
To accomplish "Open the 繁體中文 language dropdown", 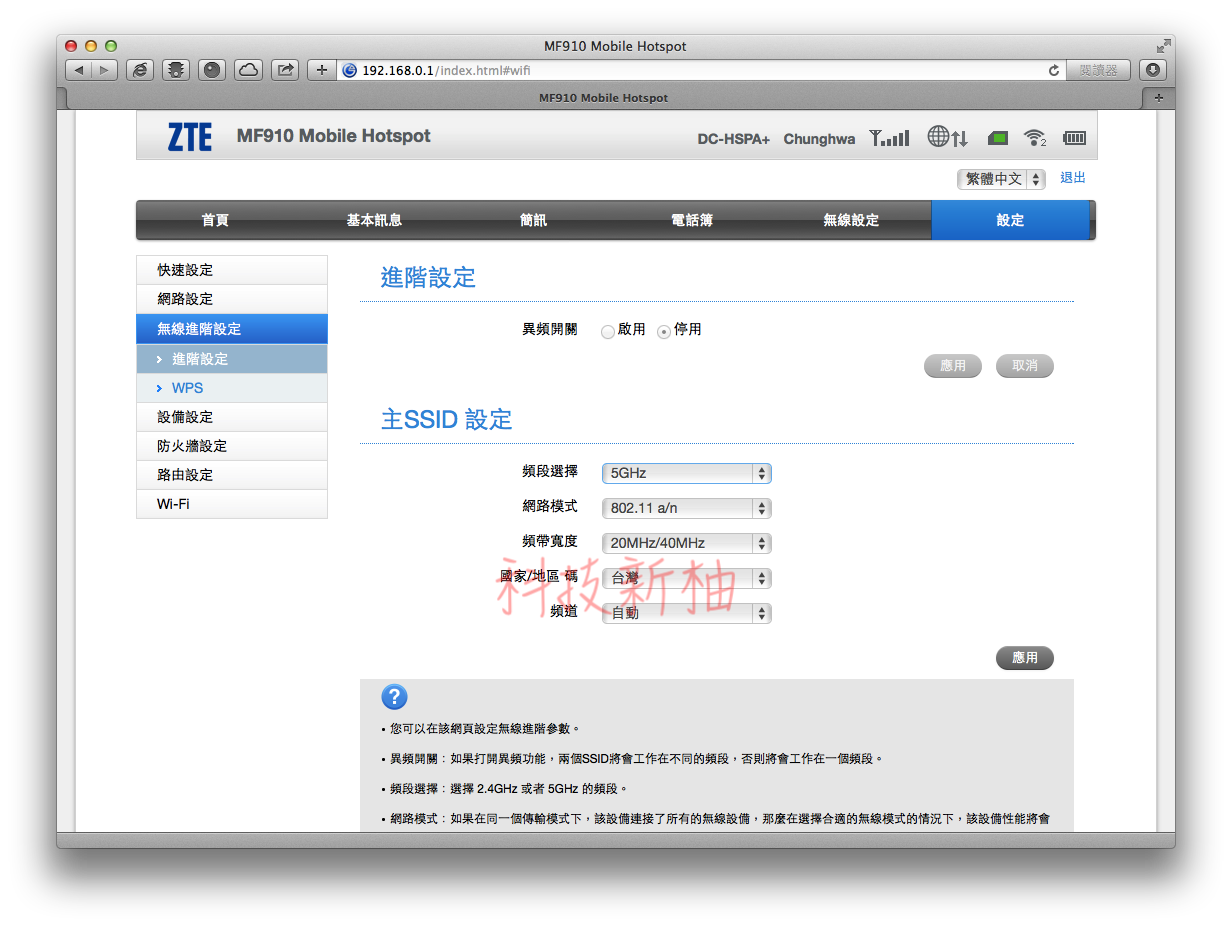I will [x=1001, y=179].
